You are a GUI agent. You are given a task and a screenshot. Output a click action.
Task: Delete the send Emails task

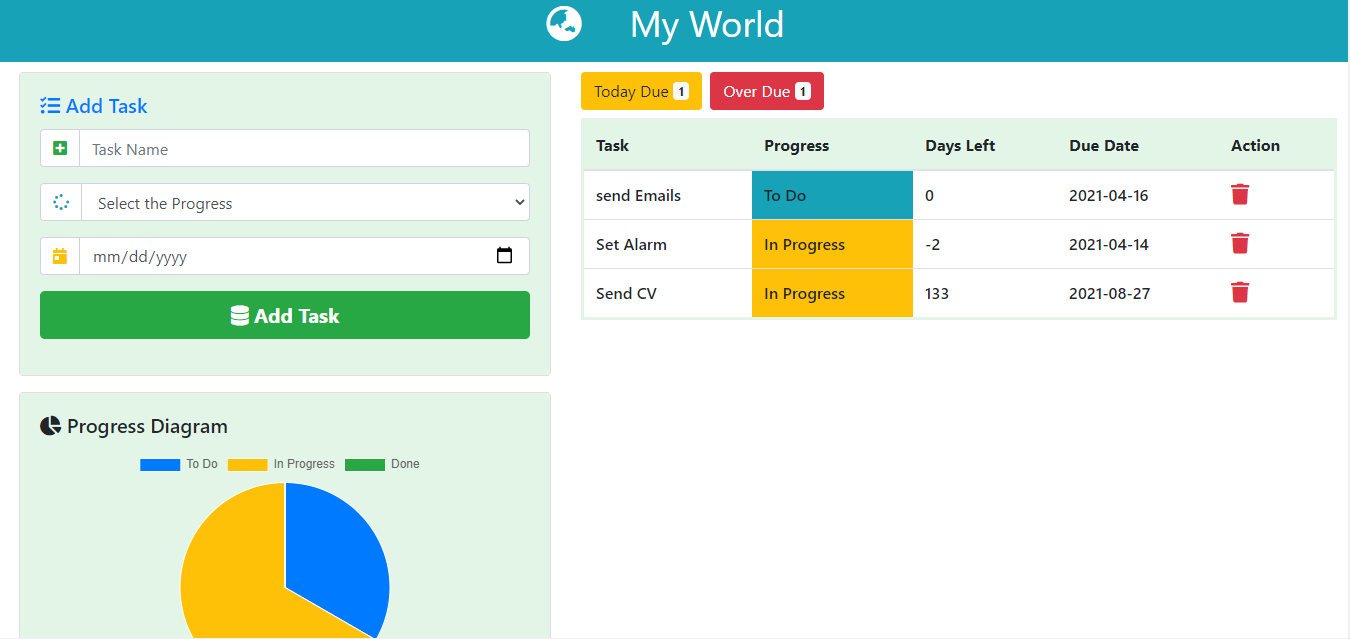1240,194
